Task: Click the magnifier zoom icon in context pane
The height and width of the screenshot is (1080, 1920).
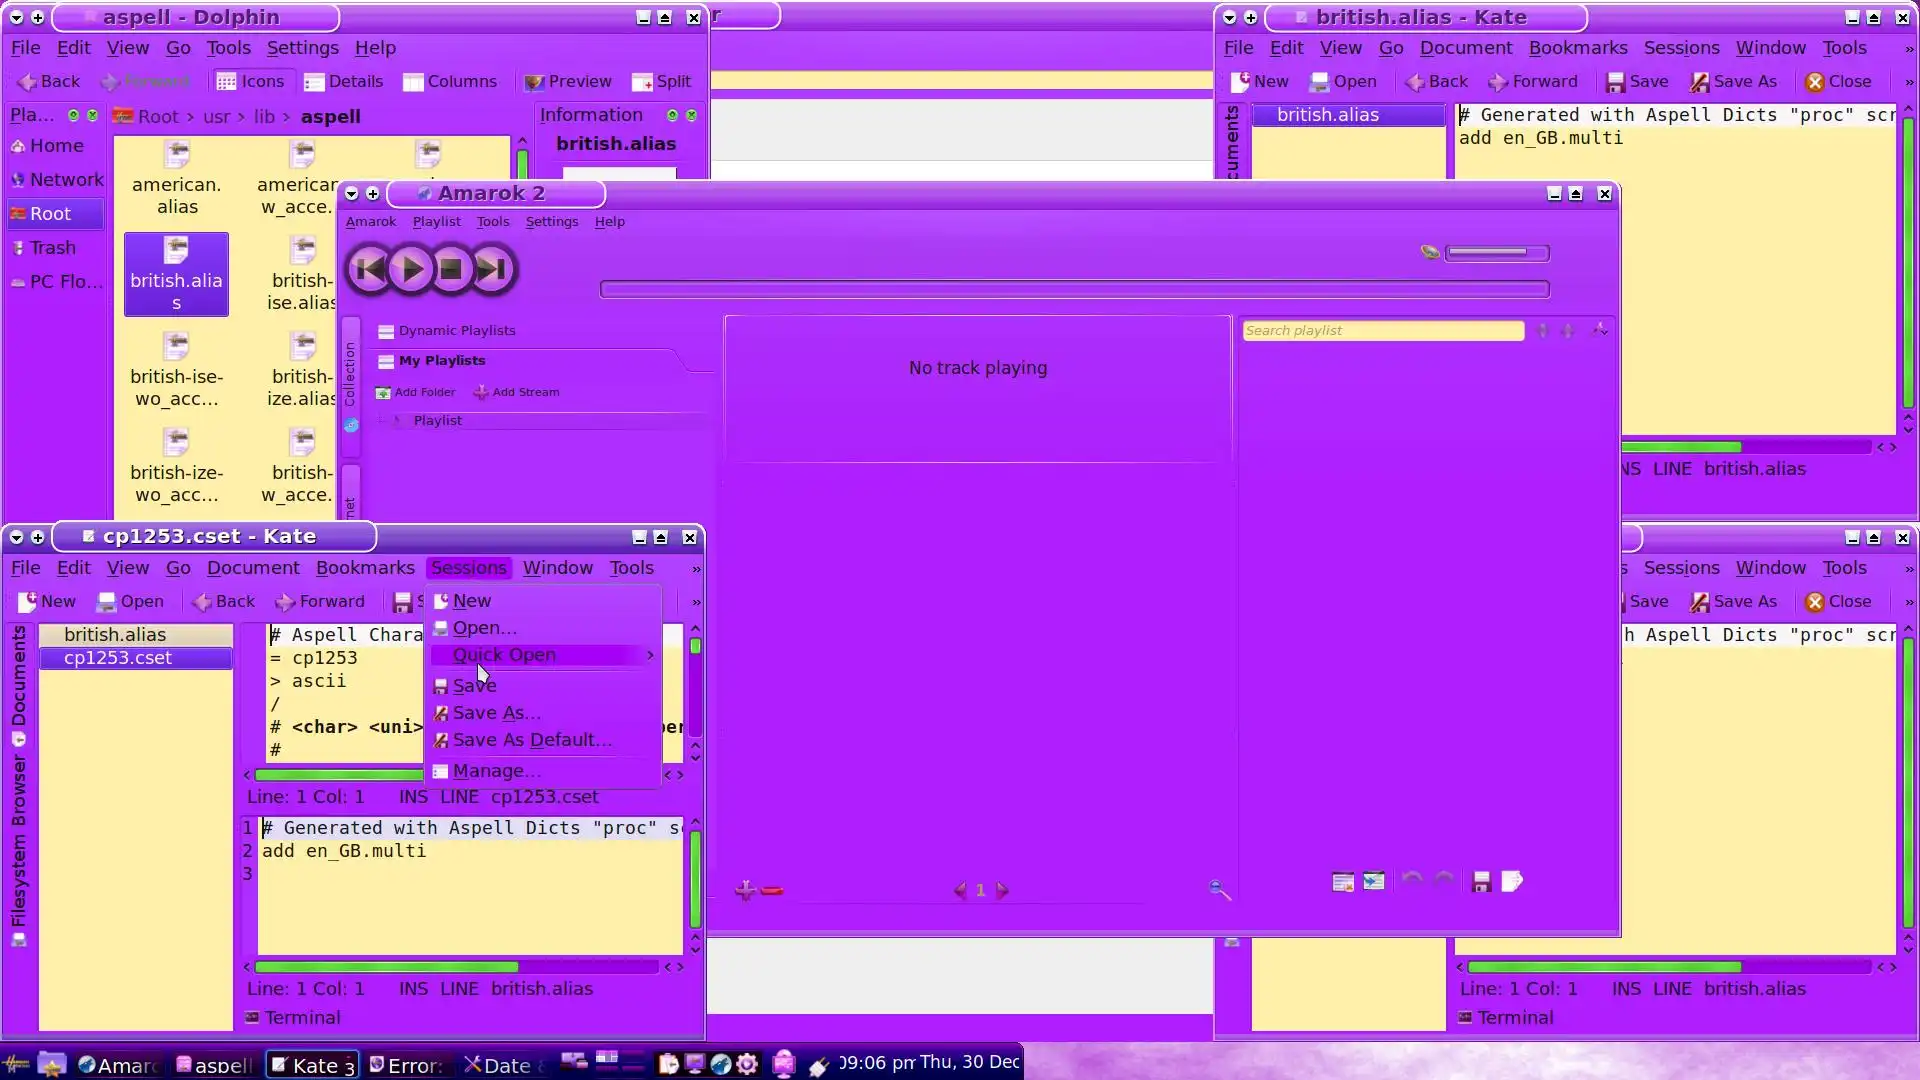Action: (1219, 889)
